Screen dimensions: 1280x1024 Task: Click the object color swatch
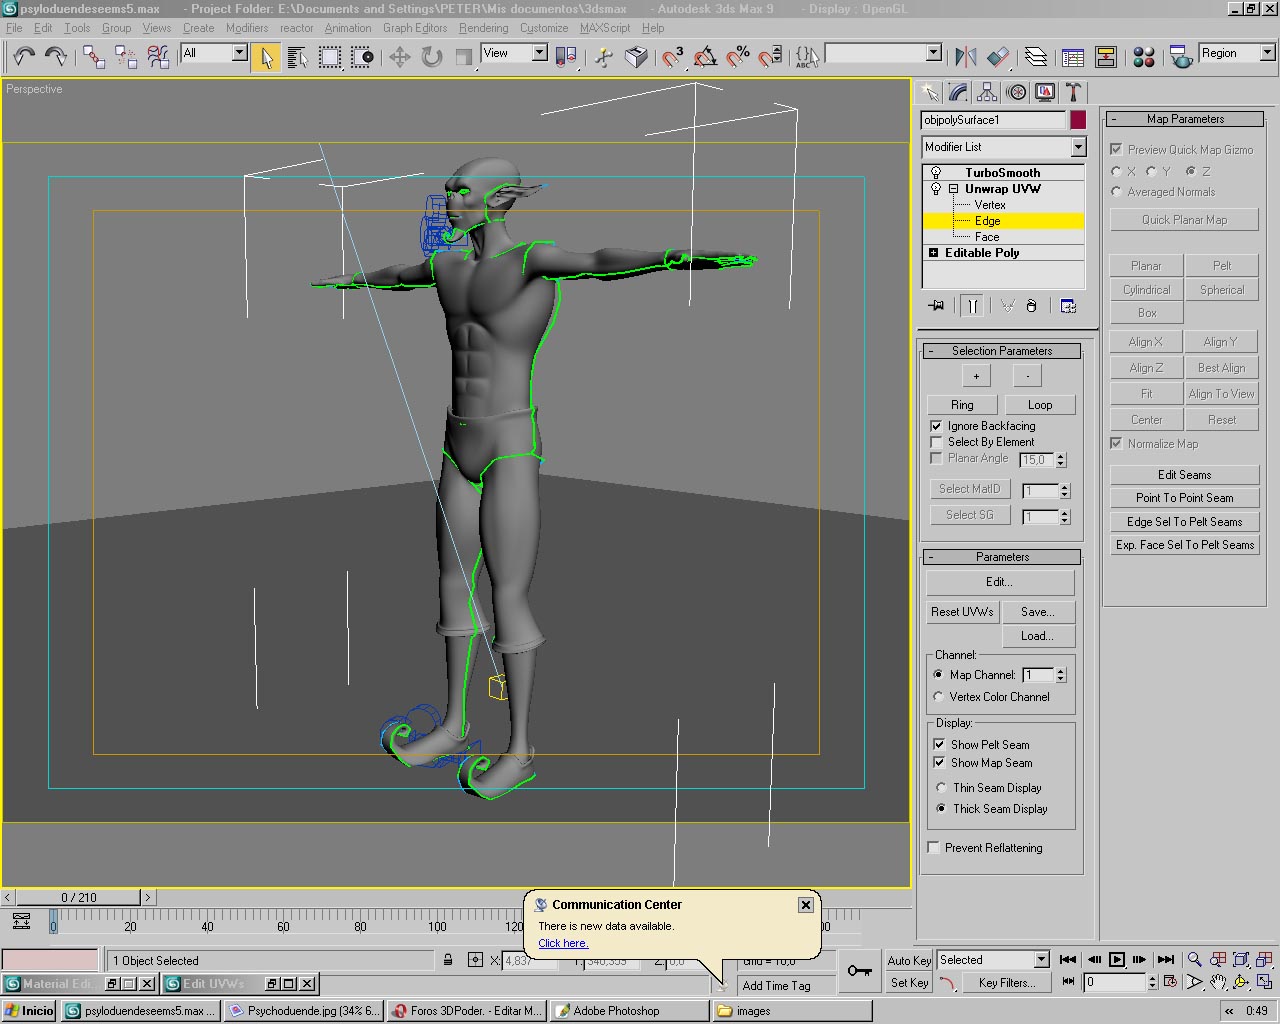(x=1077, y=120)
